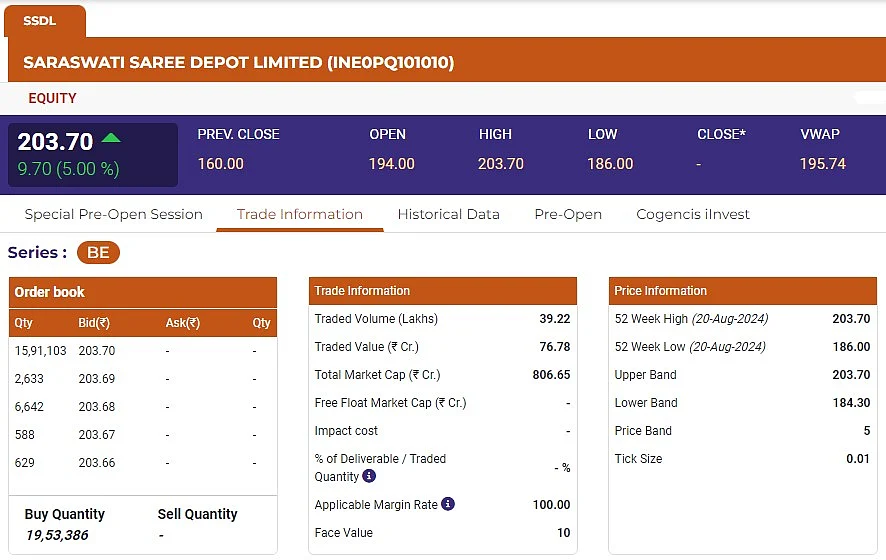Click the green up-arrow next to 203.70

(111, 137)
